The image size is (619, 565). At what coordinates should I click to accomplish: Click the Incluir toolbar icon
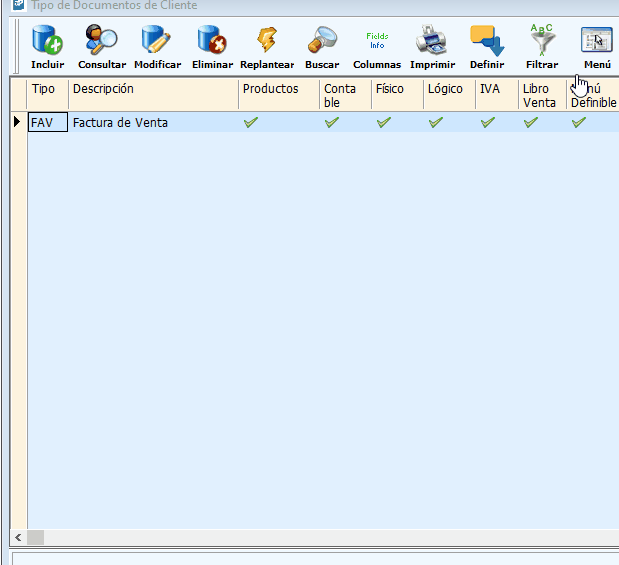click(47, 47)
